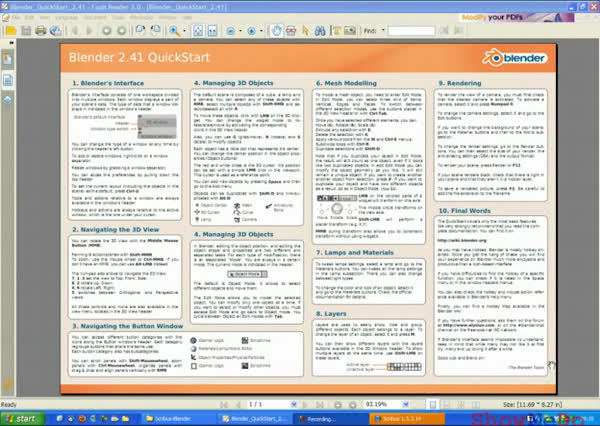This screenshot has height=426, width=600.
Task: Click inside the Find text field
Action: click(411, 31)
